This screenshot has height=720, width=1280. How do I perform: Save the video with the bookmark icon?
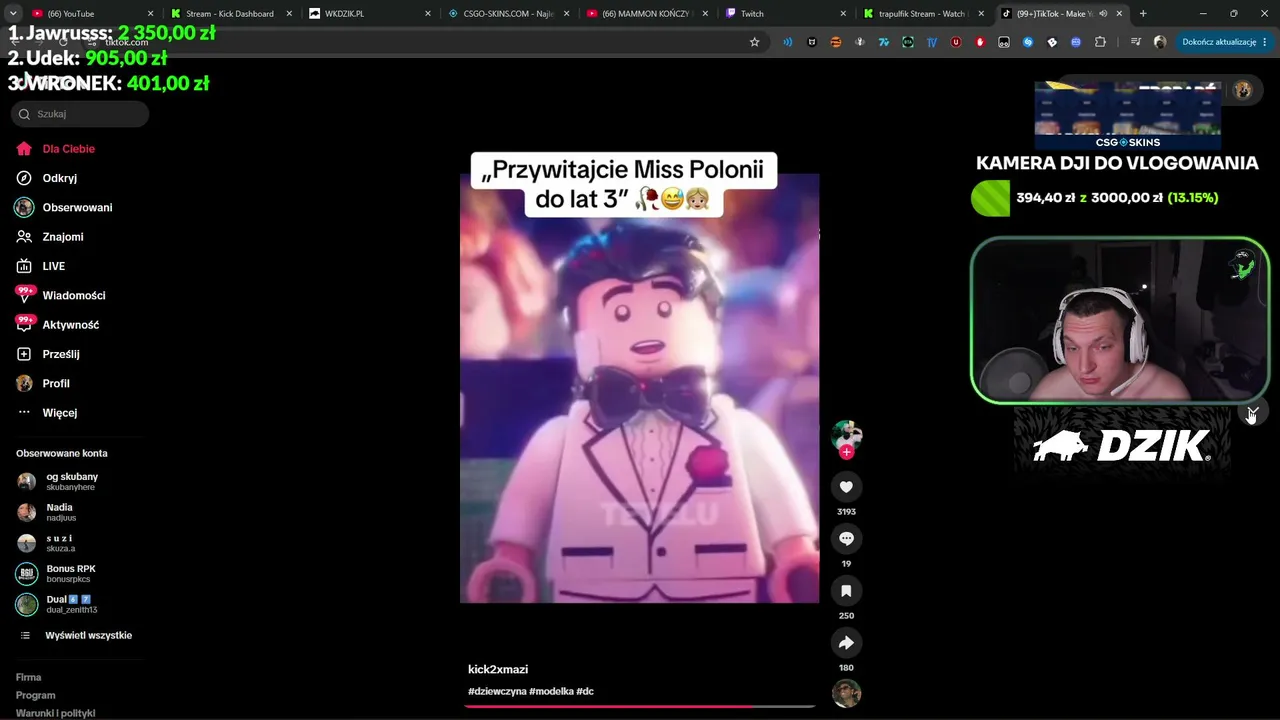(x=846, y=591)
